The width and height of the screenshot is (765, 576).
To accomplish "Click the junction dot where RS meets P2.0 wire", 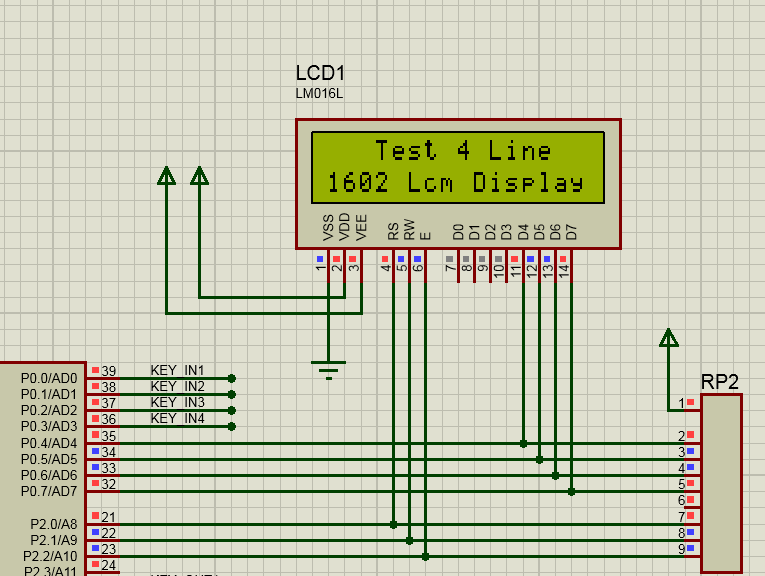I will (394, 525).
